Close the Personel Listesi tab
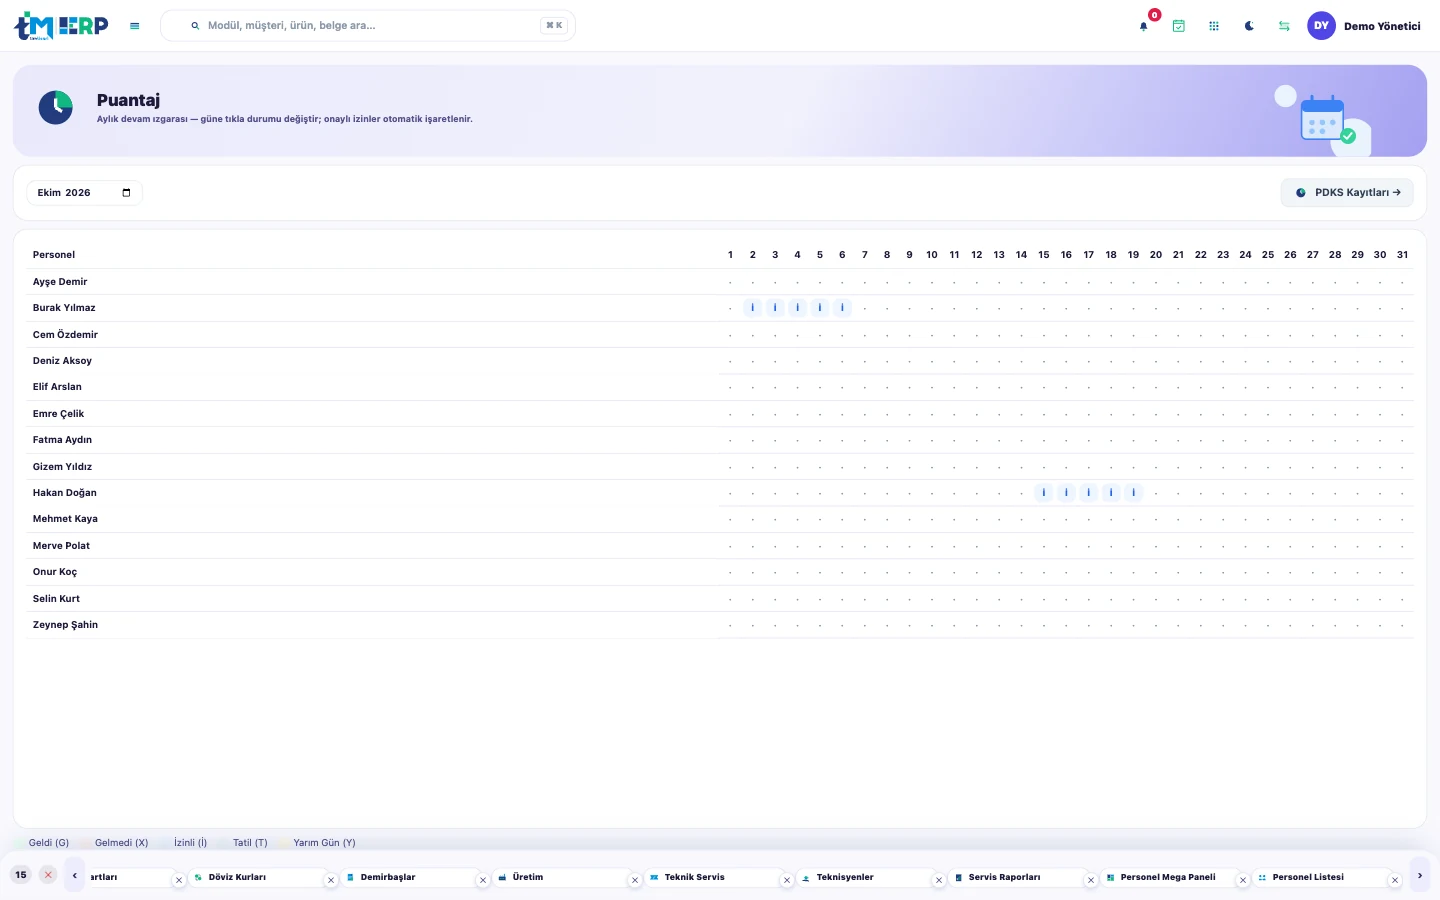This screenshot has width=1440, height=900. tap(1395, 881)
